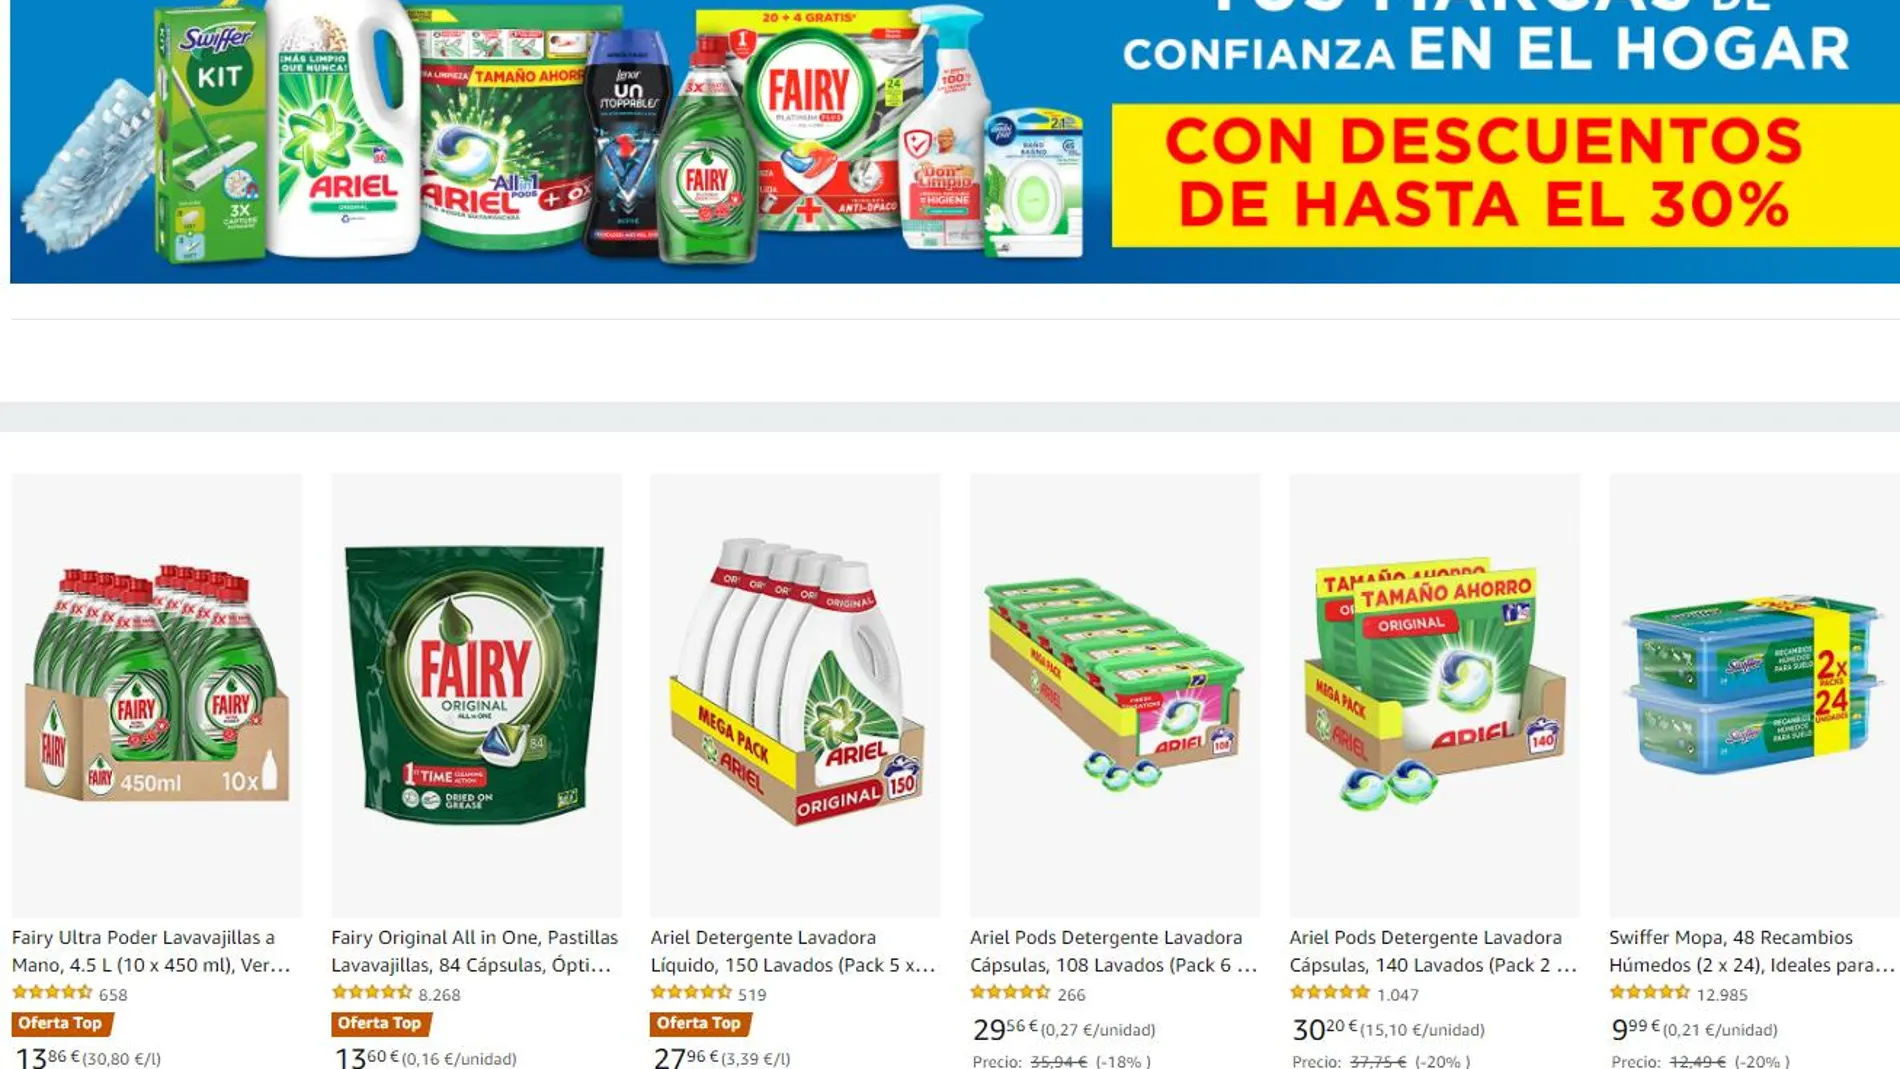Click the star rating with 266 reviews
The width and height of the screenshot is (1900, 1069).
click(x=1010, y=993)
